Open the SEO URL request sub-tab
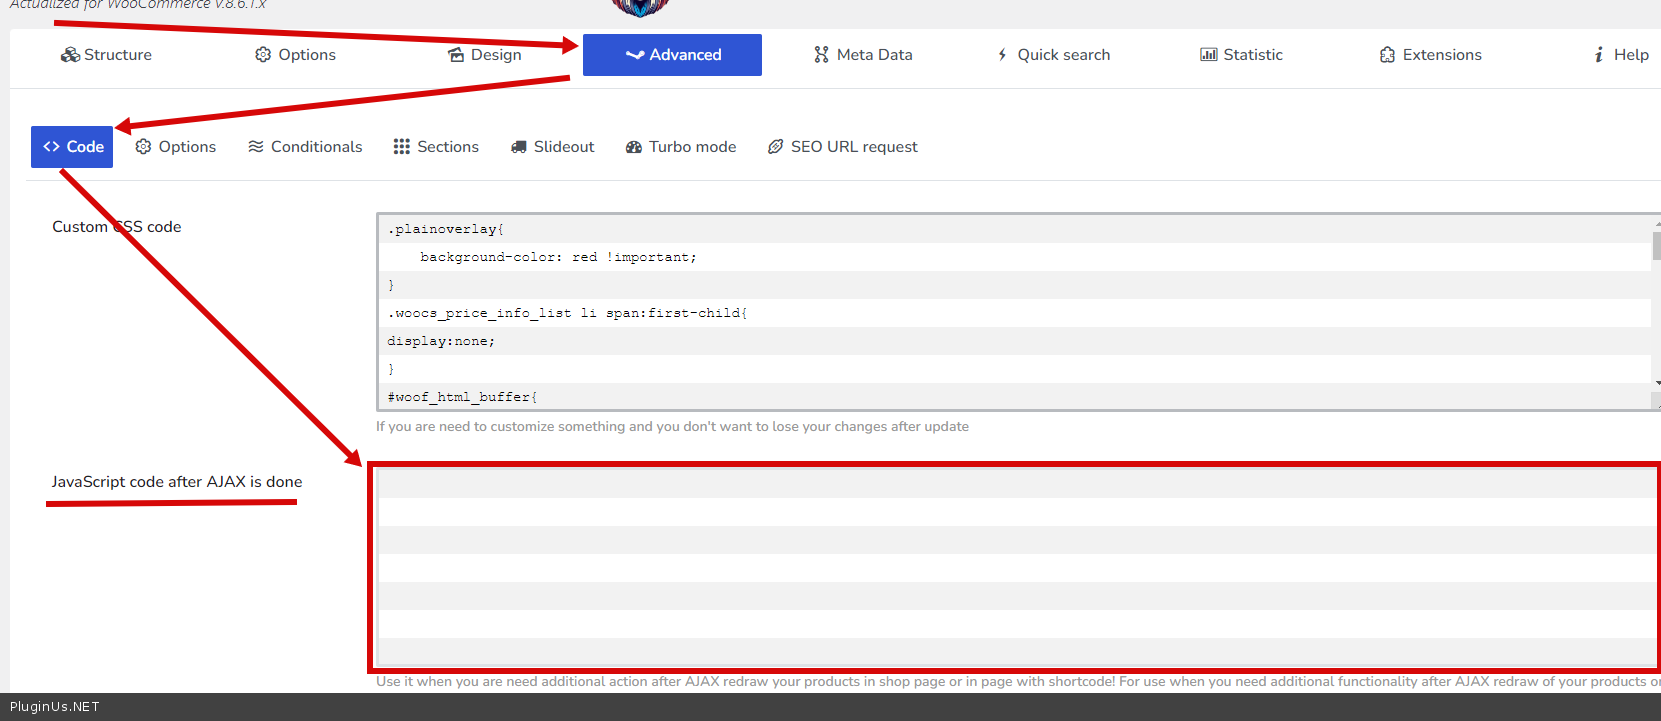The image size is (1661, 721). tap(843, 147)
